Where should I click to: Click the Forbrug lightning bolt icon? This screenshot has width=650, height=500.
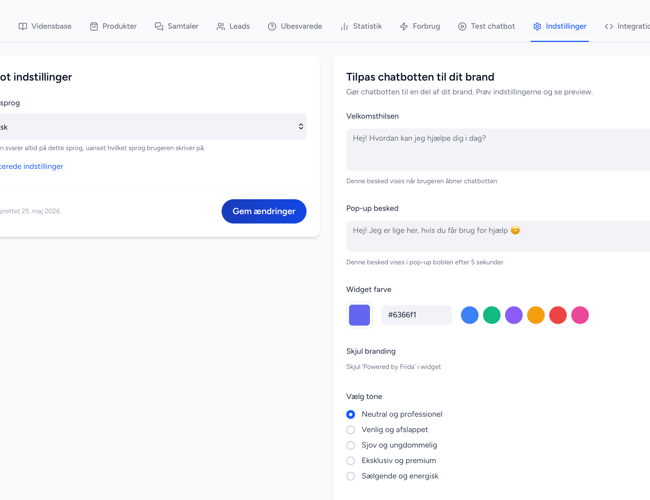(x=404, y=26)
